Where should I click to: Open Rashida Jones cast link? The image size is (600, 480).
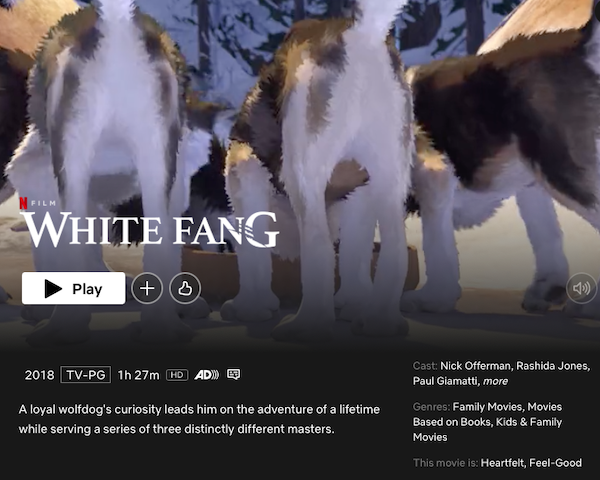[553, 366]
